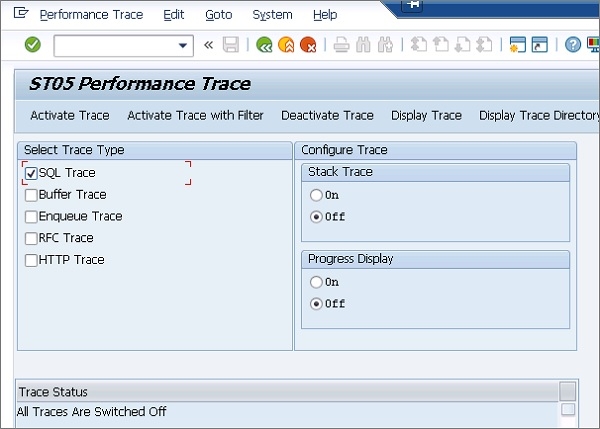This screenshot has height=429, width=600.
Task: Click the Generate Shortcut icon
Action: [540, 45]
